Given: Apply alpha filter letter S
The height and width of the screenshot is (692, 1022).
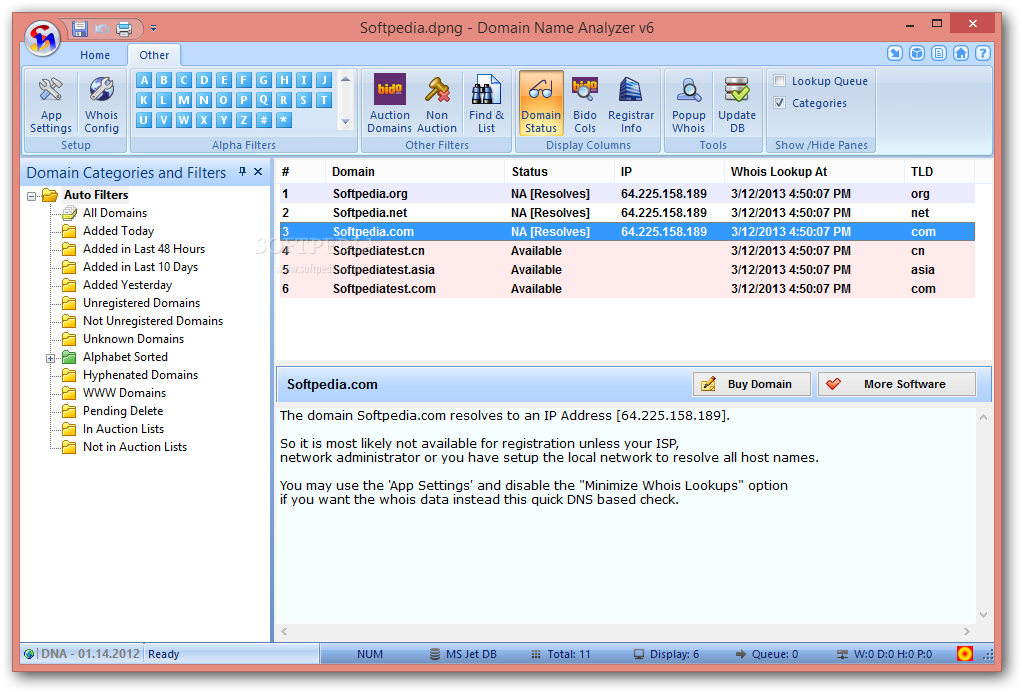Looking at the screenshot, I should click(304, 100).
